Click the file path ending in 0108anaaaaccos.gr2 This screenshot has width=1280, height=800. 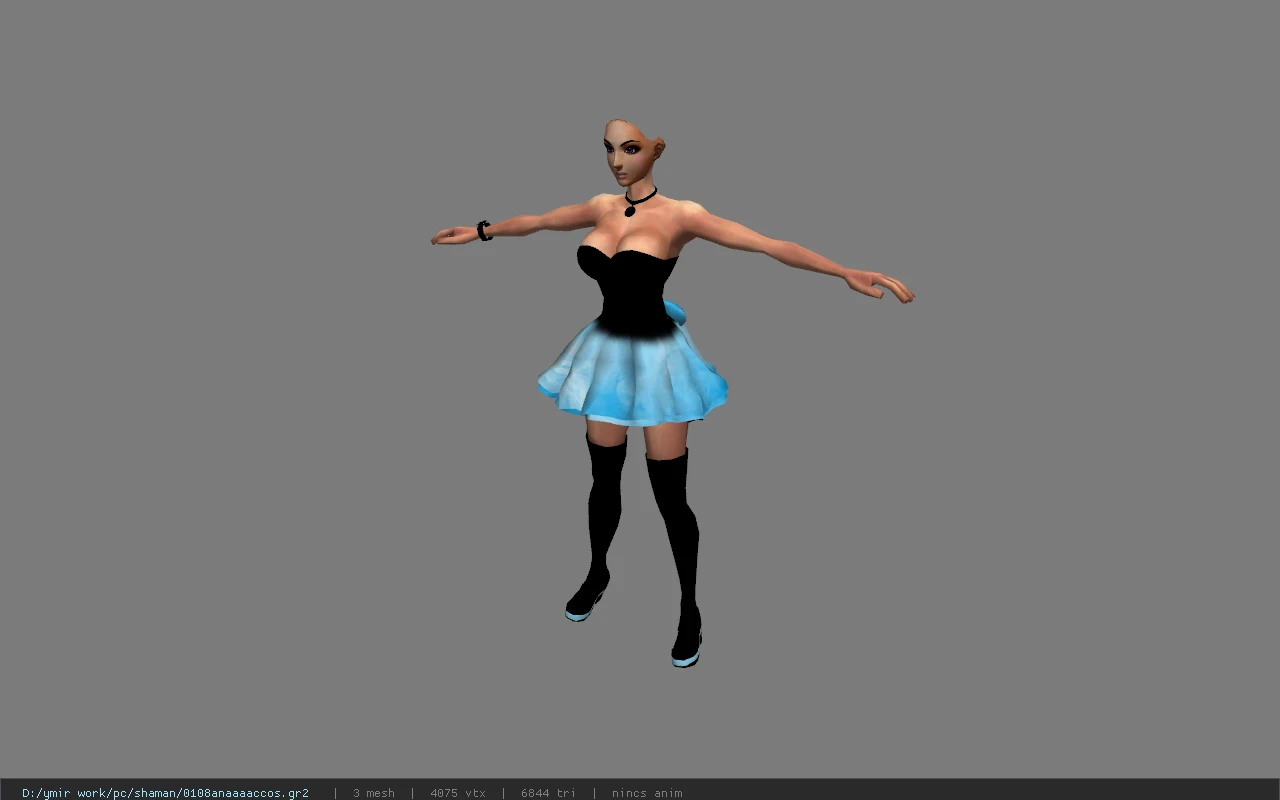(165, 793)
